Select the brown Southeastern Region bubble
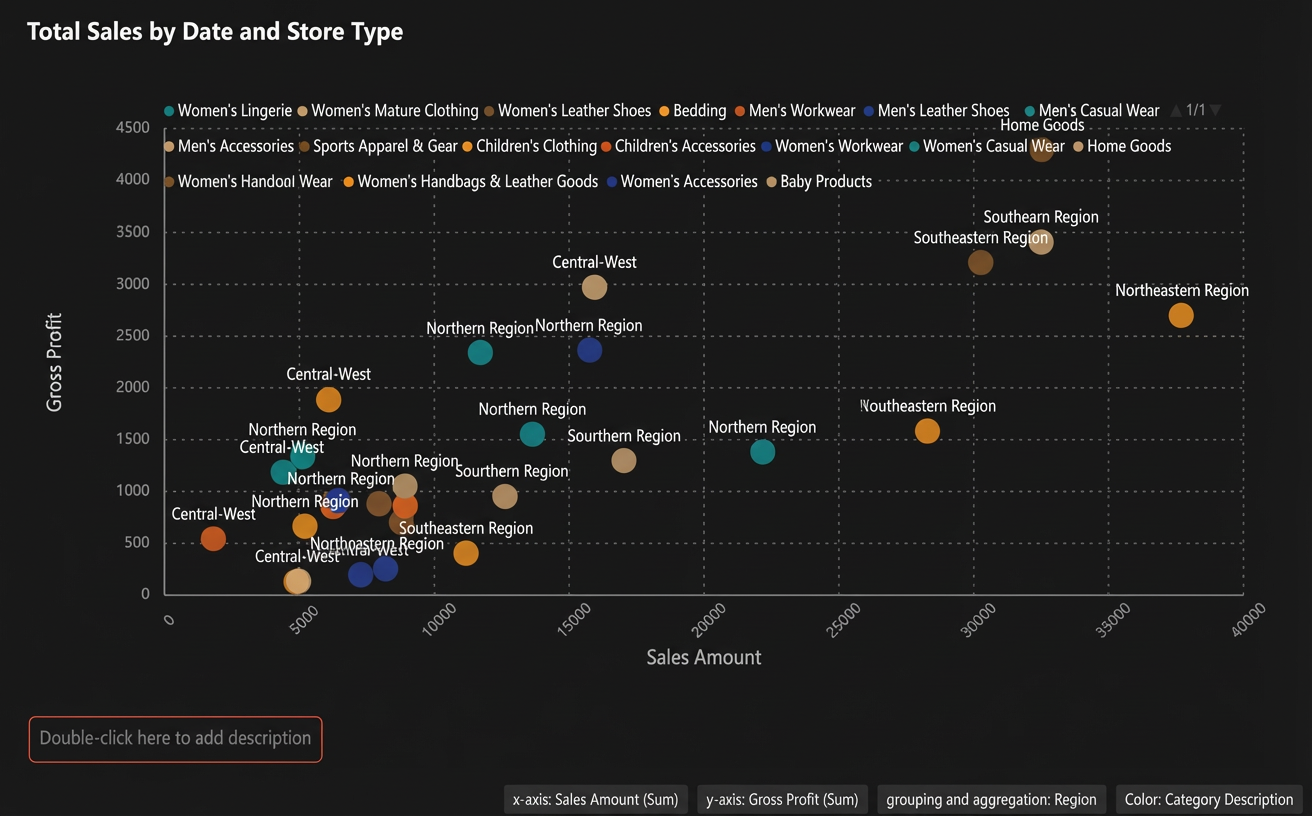The width and height of the screenshot is (1312, 816). tap(981, 262)
